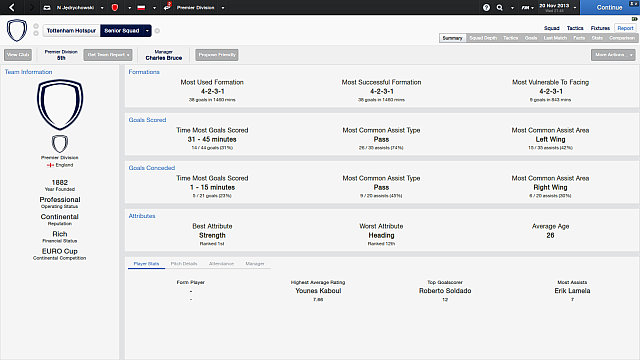Open the Tactics top menu

(575, 28)
